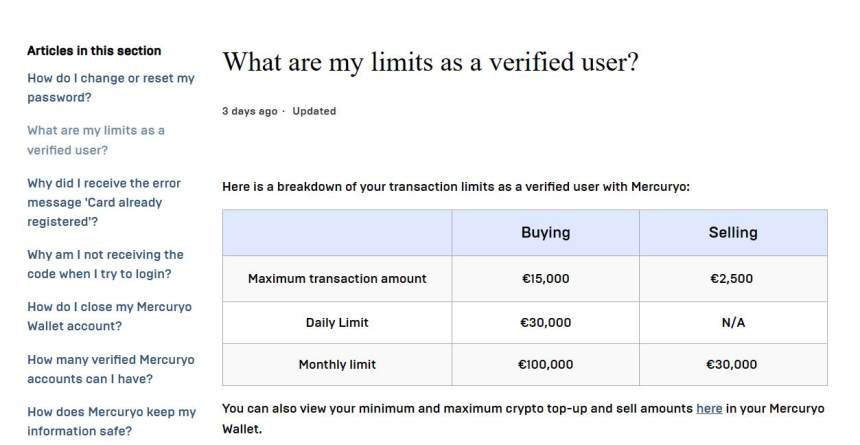Select the 'Daily Limit' row label
The width and height of the screenshot is (860, 445).
point(337,322)
